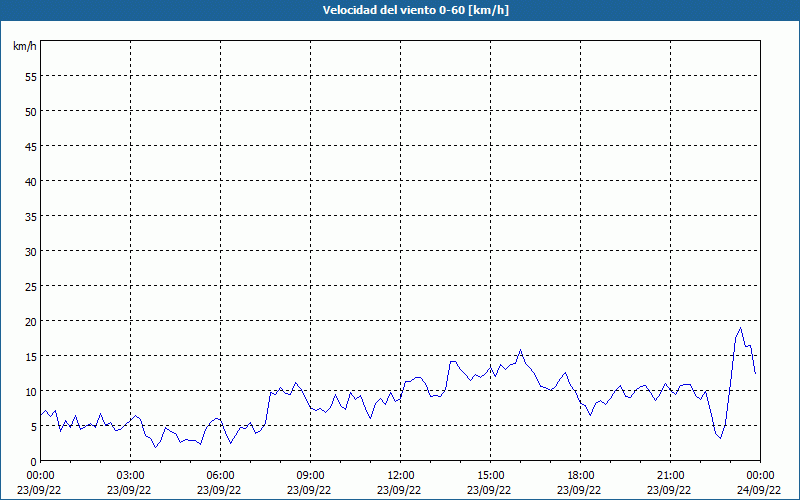This screenshot has height=500, width=800.
Task: Select the 40 y-axis tick label
Action: point(30,181)
